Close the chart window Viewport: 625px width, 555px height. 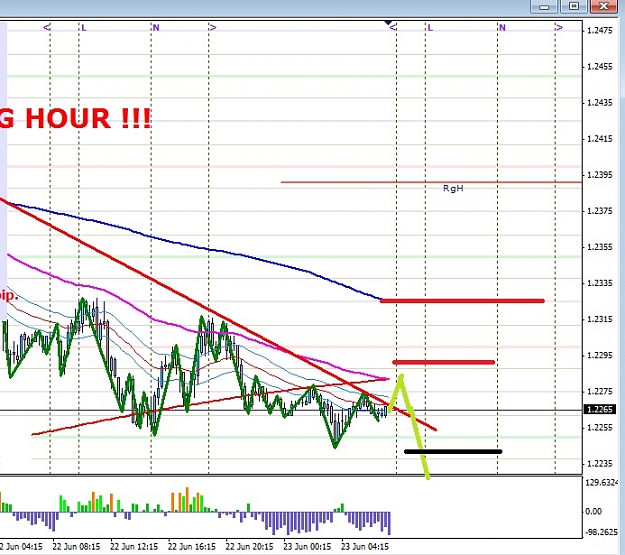point(603,6)
